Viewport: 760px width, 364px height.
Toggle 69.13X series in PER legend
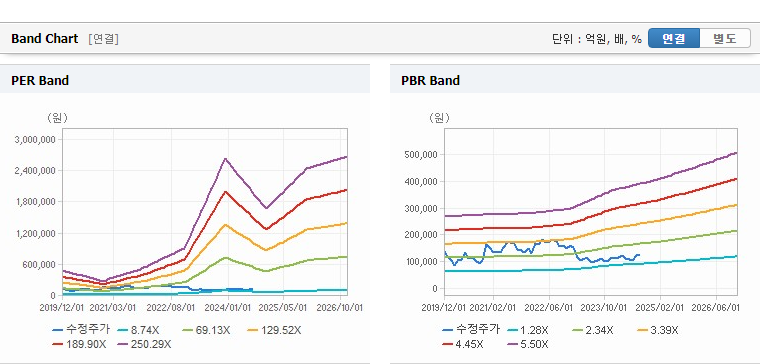206,330
